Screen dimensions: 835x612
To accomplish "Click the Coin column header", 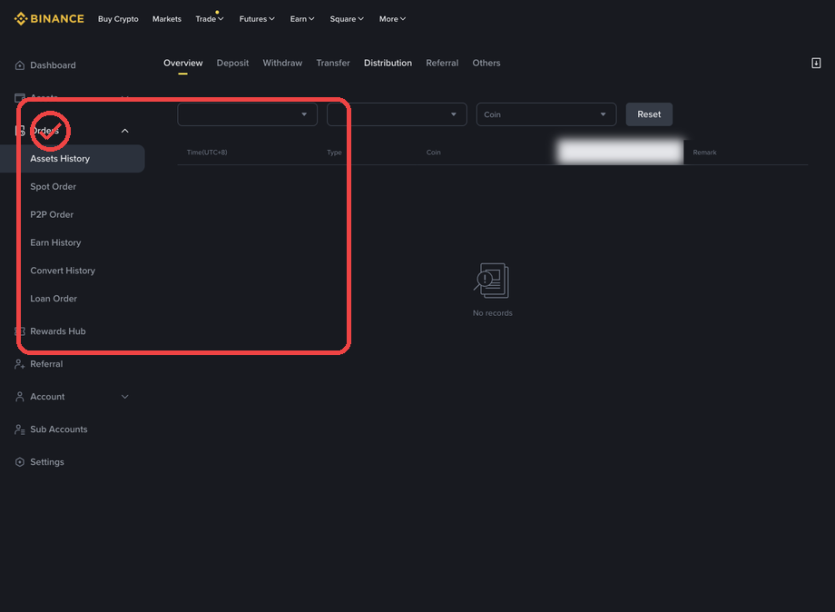I will (x=433, y=152).
